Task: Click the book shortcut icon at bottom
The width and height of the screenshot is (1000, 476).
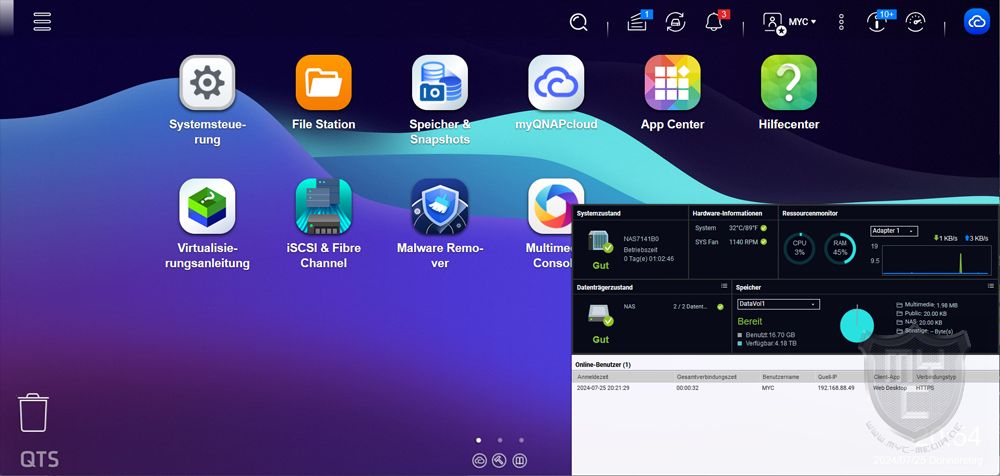Action: [520, 460]
